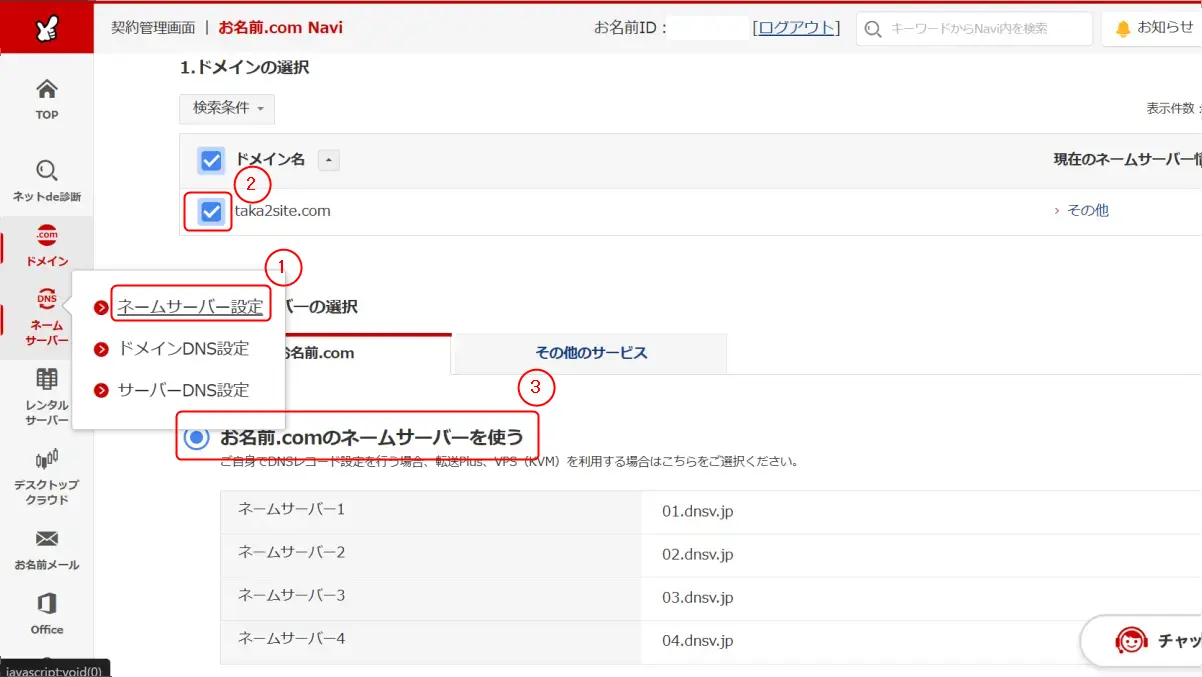Click the 02.dnsv.jp nameserver value
Image resolution: width=1202 pixels, height=677 pixels.
(698, 555)
